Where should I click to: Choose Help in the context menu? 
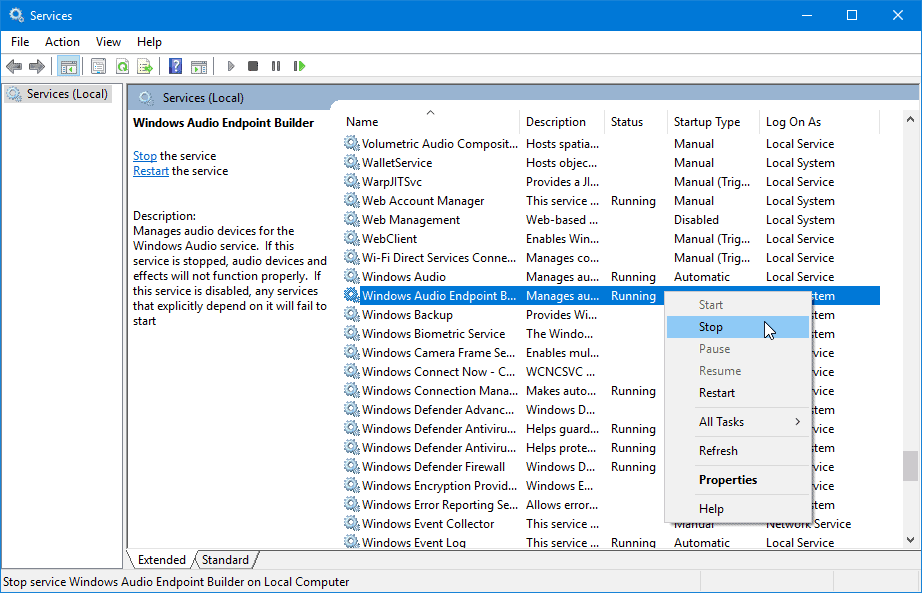point(738,509)
